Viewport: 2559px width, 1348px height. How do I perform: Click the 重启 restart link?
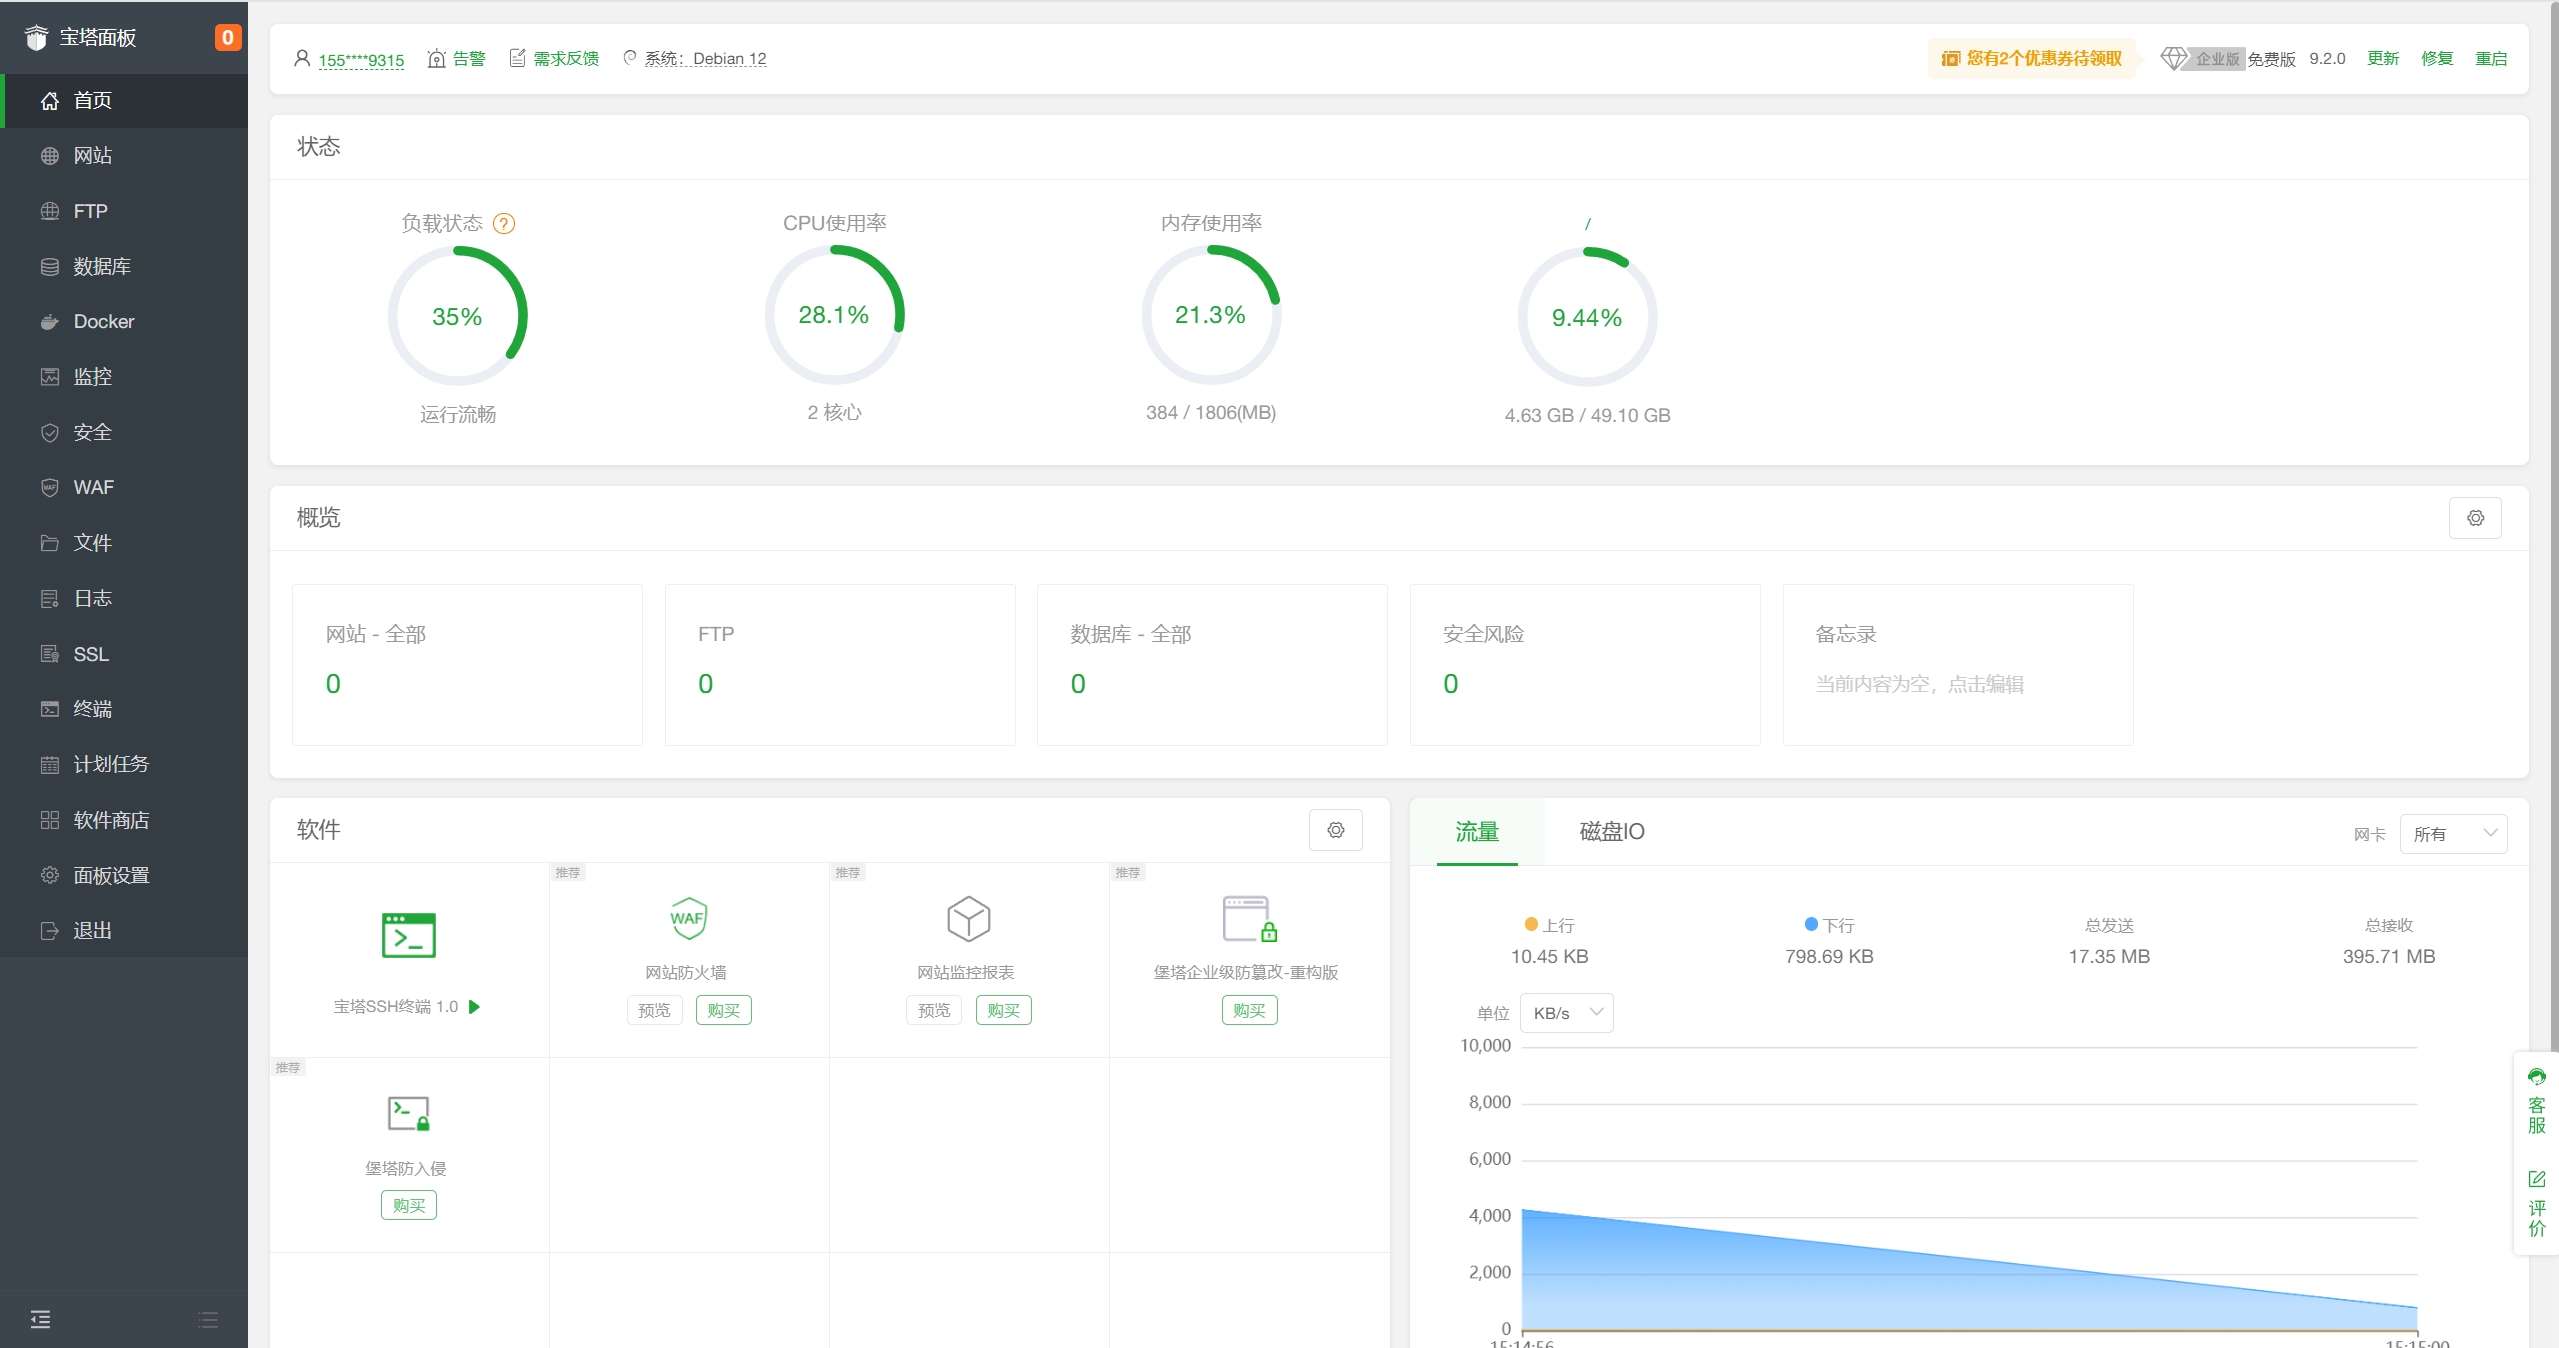tap(2491, 59)
